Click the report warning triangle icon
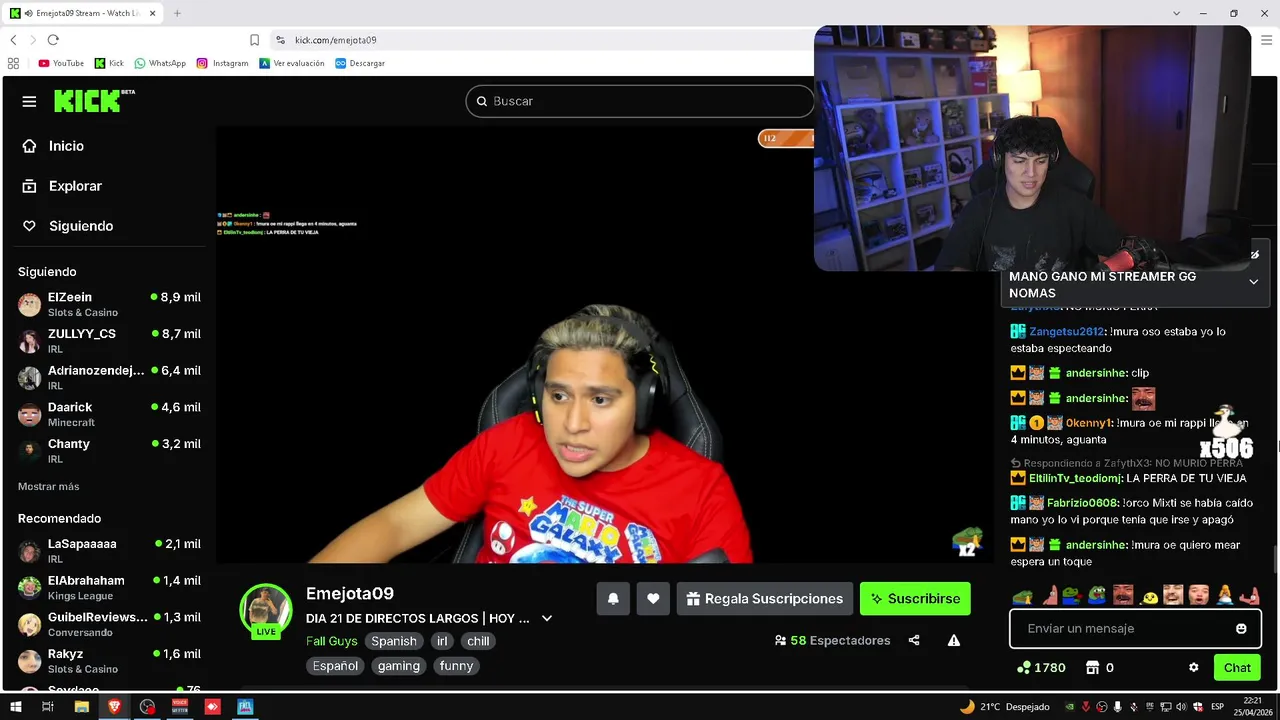 click(954, 640)
